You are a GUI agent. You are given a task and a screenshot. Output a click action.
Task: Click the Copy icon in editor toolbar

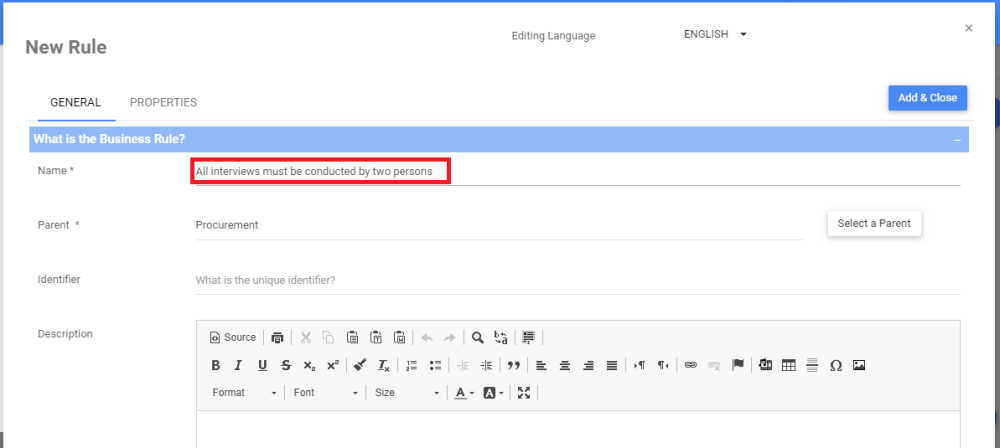click(328, 338)
